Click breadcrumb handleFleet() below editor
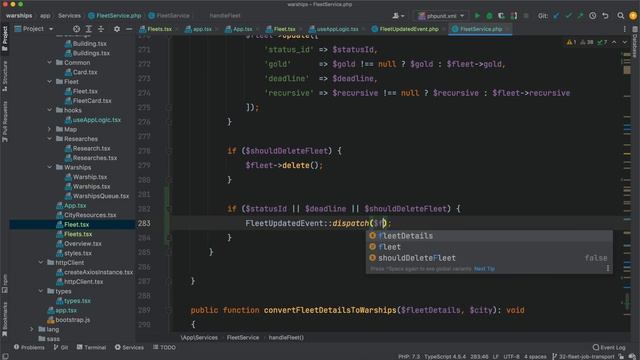640x360 pixels. click(286, 338)
